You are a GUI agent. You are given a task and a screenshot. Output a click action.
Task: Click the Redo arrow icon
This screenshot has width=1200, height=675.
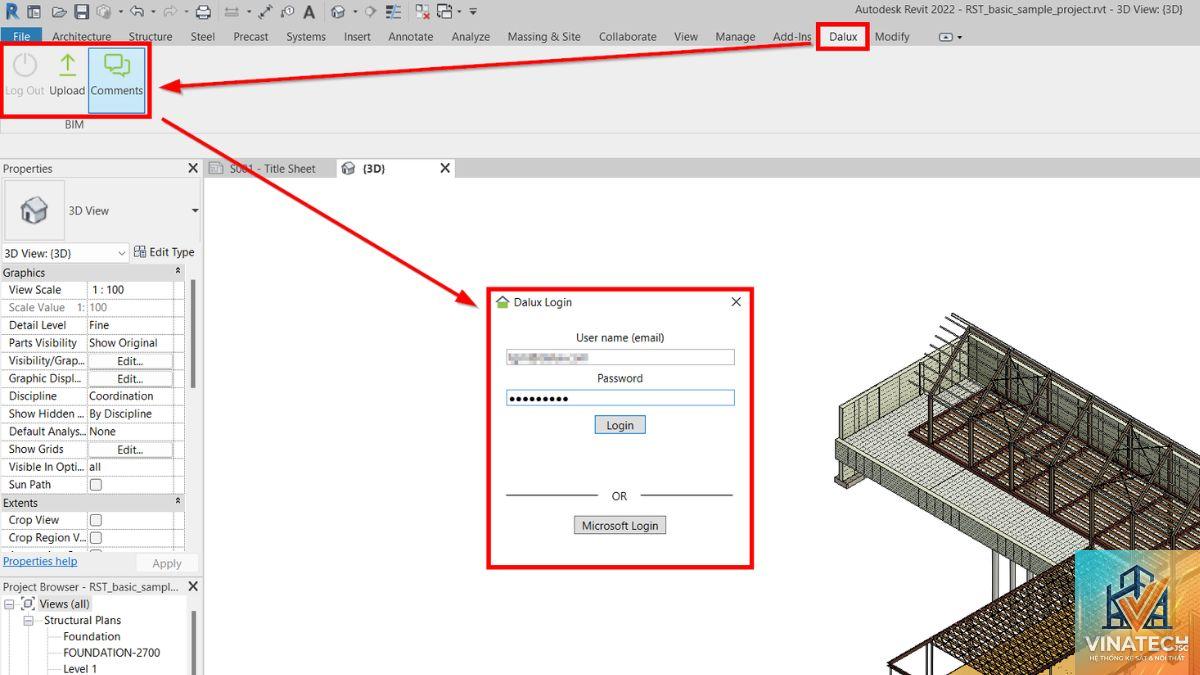pyautogui.click(x=169, y=12)
